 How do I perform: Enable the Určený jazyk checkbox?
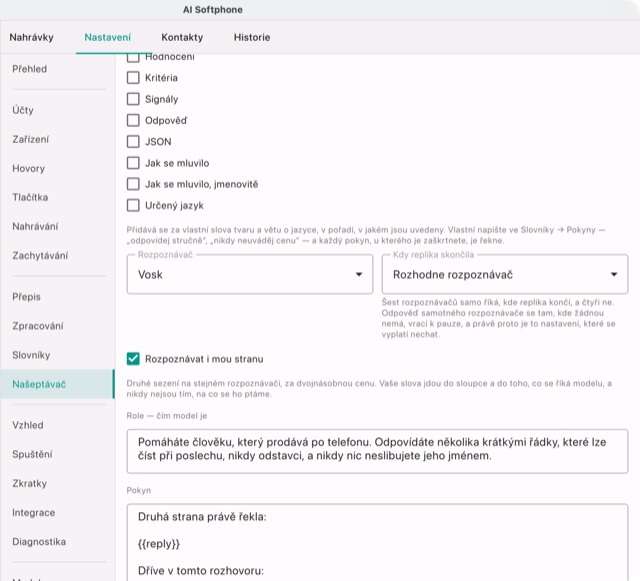coord(133,205)
